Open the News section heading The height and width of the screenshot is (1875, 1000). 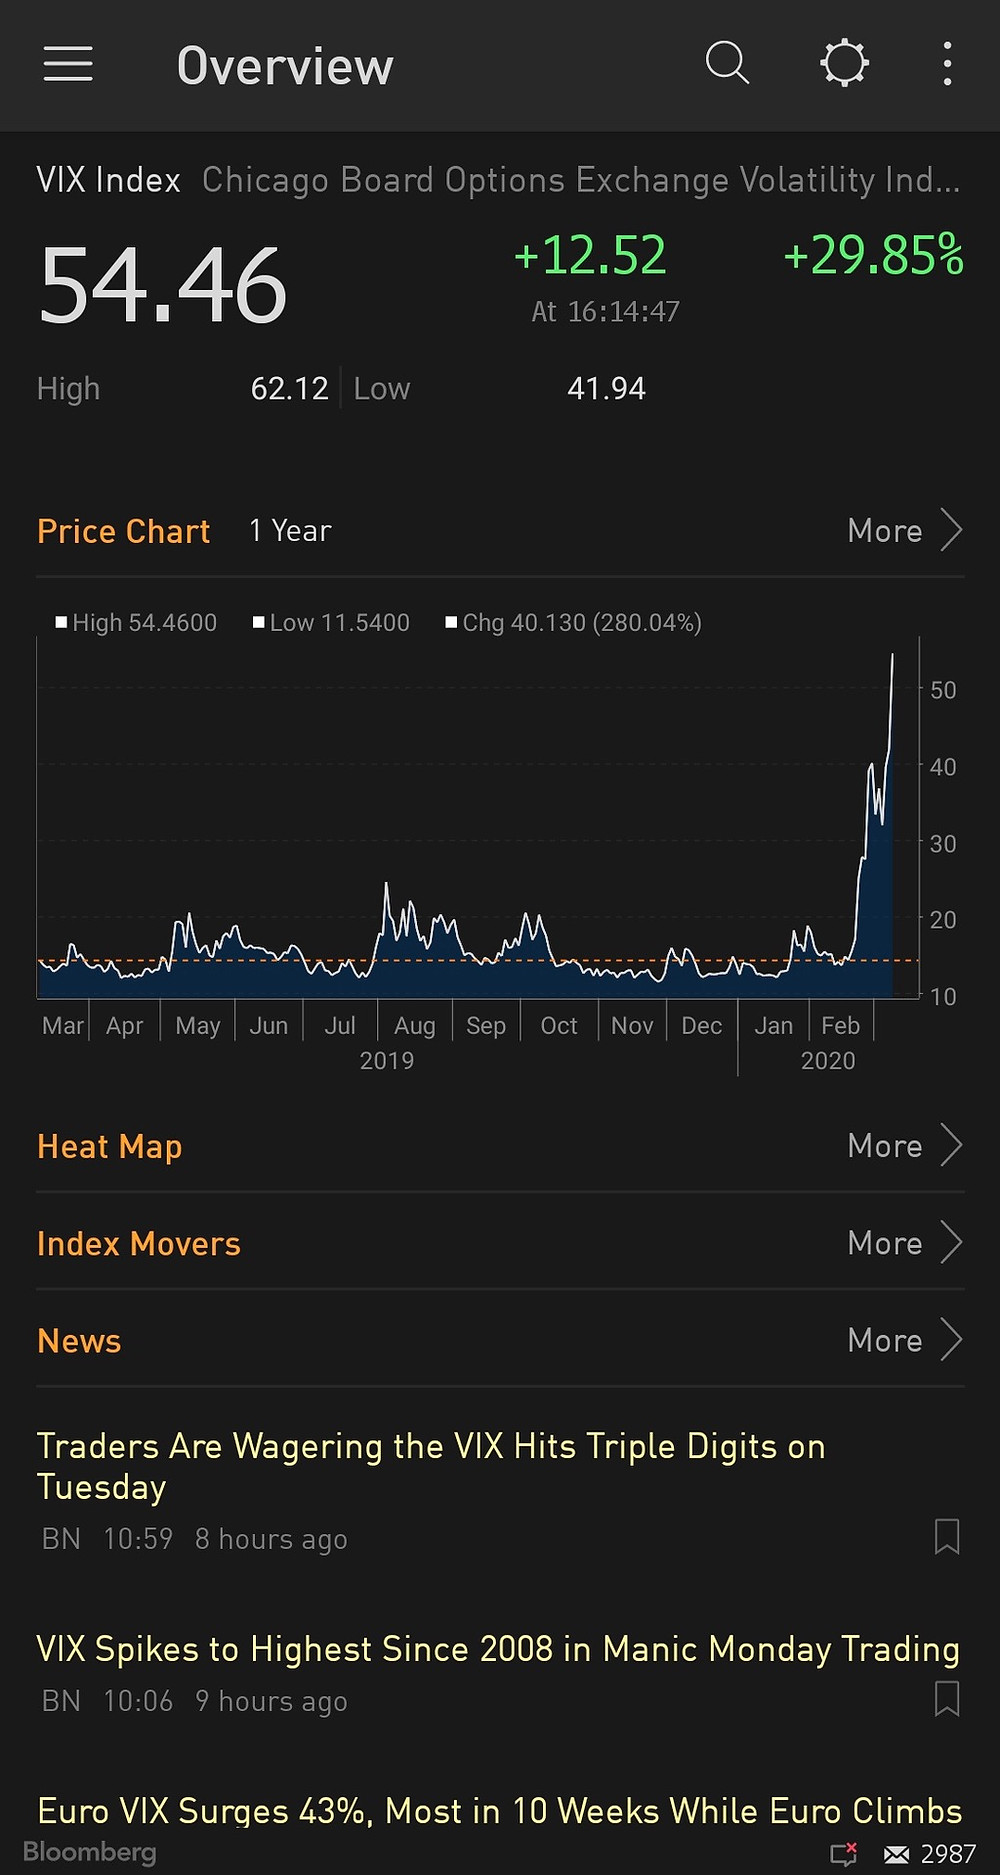point(79,1341)
